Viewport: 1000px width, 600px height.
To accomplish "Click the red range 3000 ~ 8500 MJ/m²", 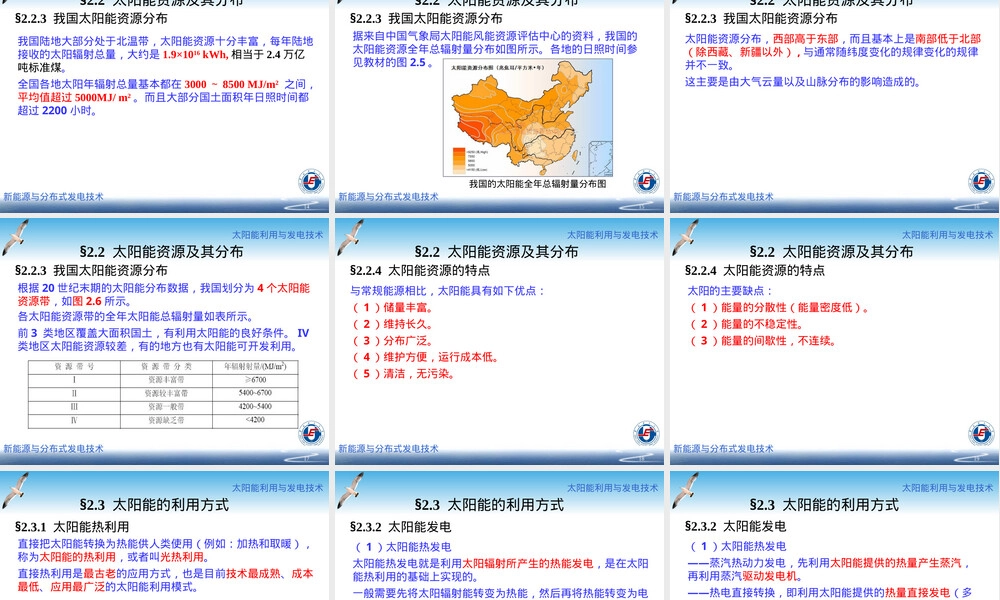I will 232,84.
